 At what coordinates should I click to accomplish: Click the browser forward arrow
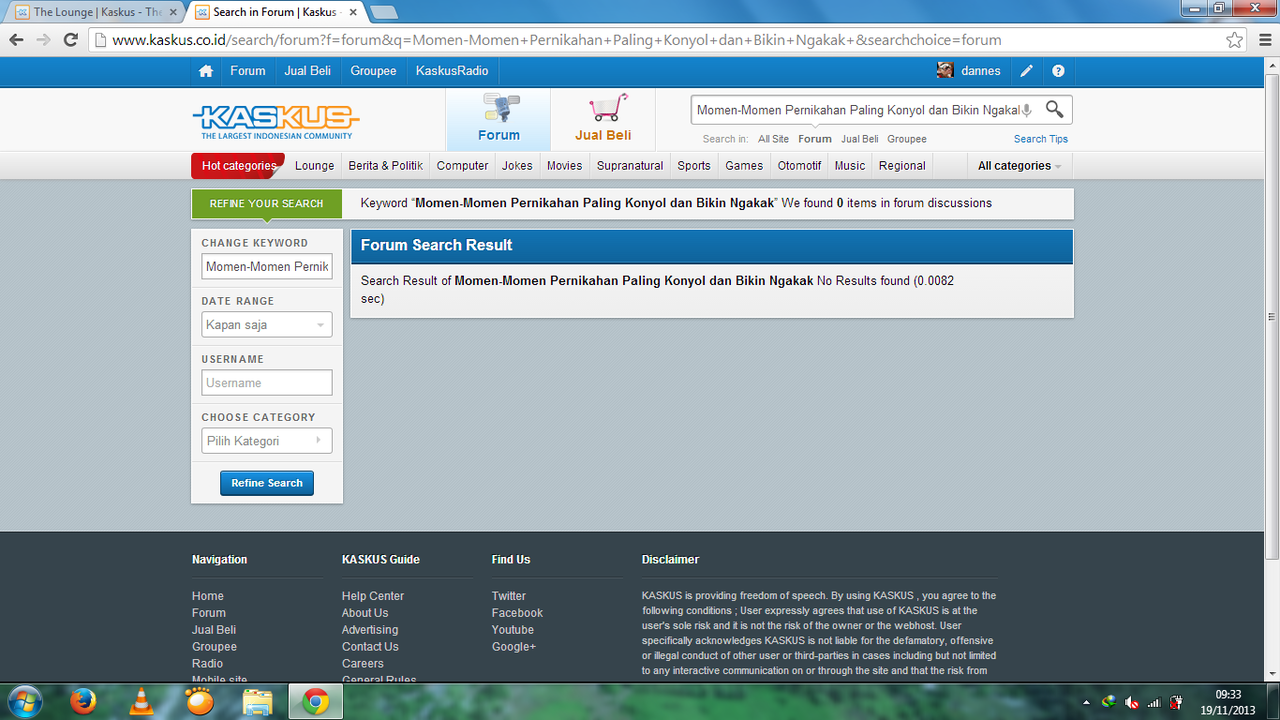coord(43,40)
